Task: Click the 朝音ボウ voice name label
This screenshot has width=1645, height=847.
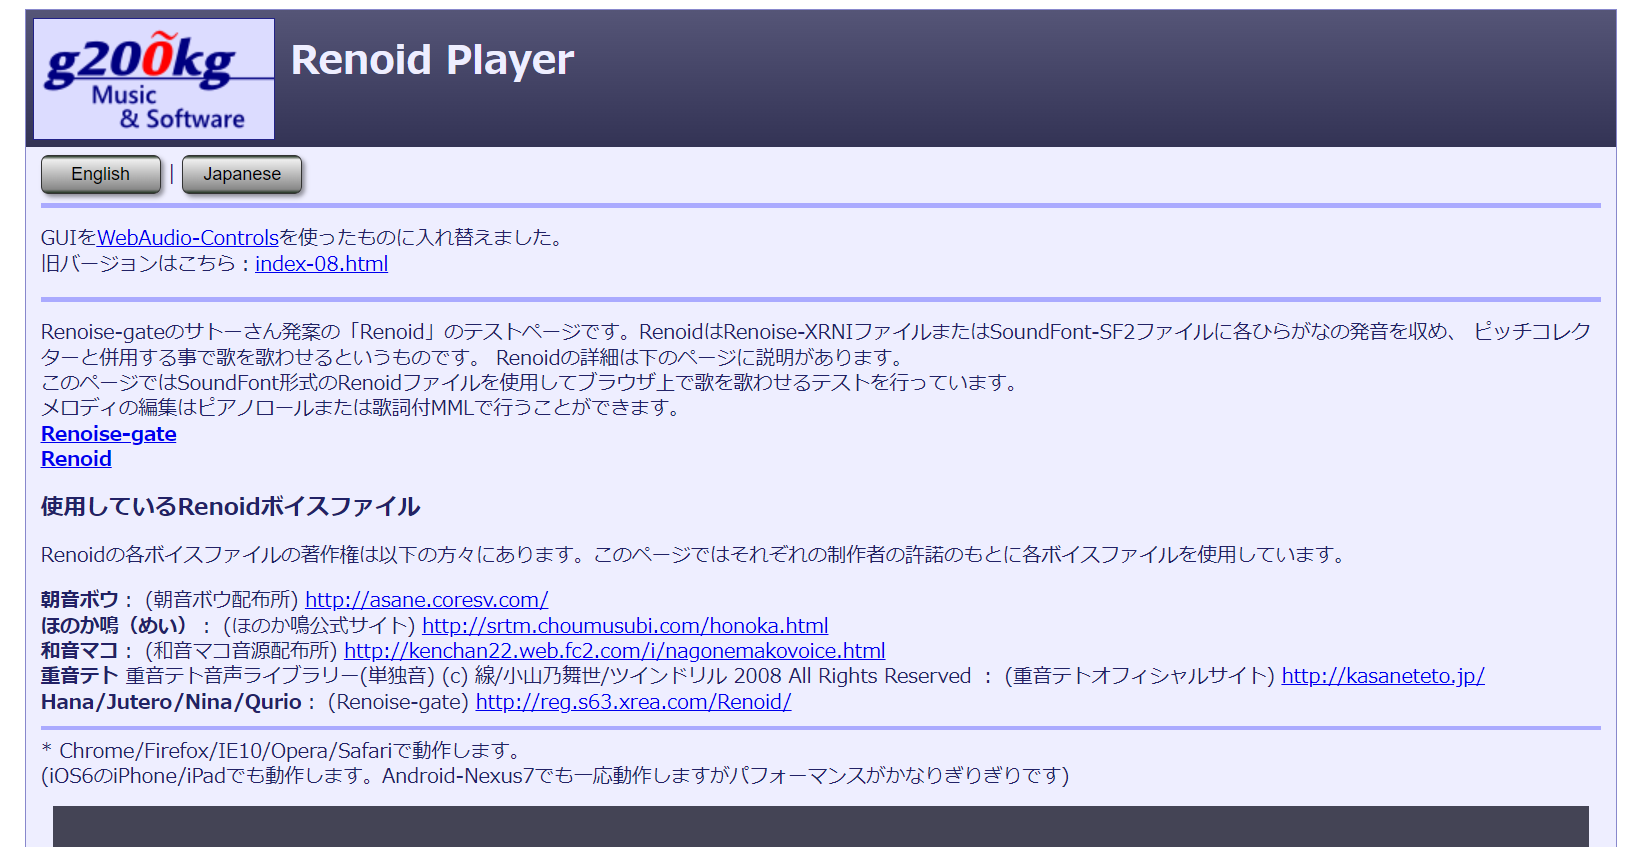Action: coord(80,600)
